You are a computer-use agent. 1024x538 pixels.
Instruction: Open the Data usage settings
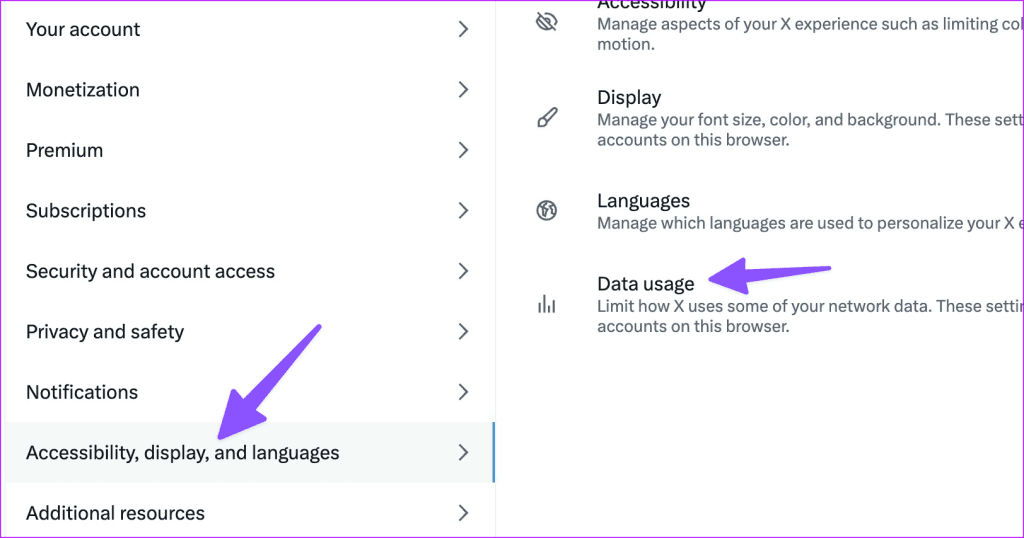point(760,304)
